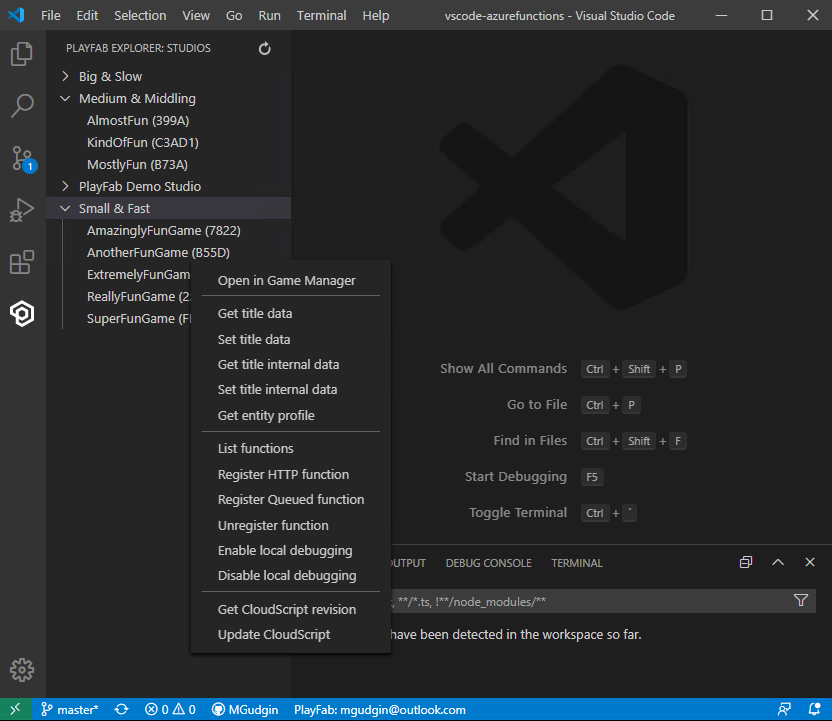The image size is (832, 721).
Task: Choose Get title internal data
Action: click(291, 364)
